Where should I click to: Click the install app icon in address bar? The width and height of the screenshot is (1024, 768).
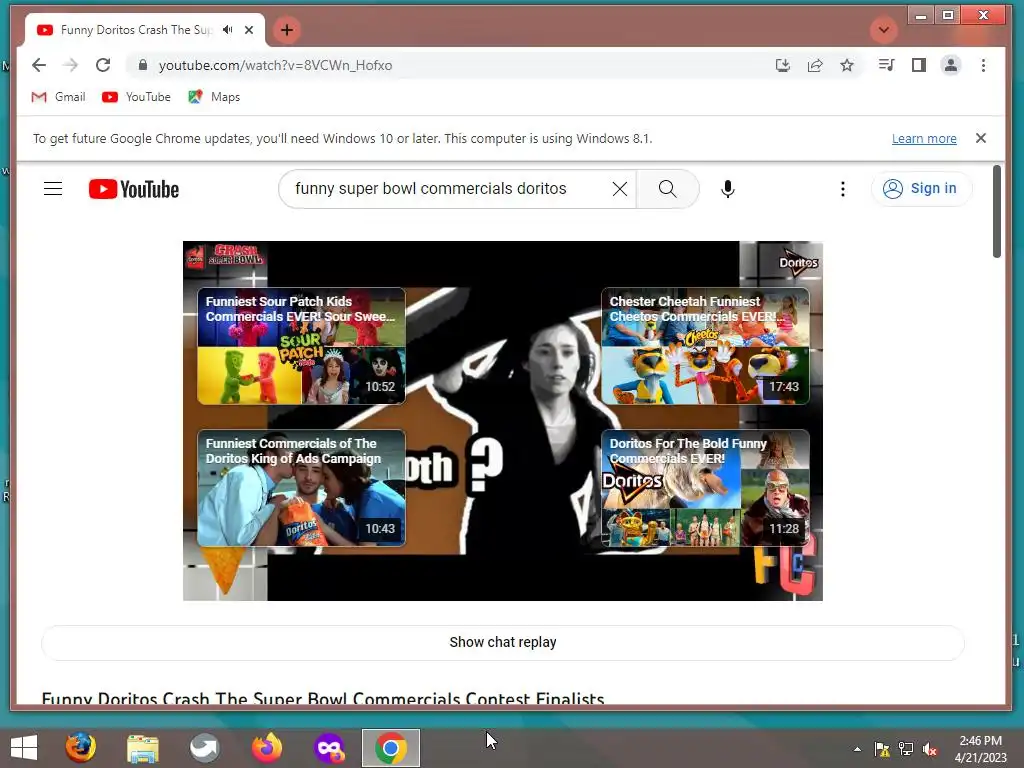point(782,65)
